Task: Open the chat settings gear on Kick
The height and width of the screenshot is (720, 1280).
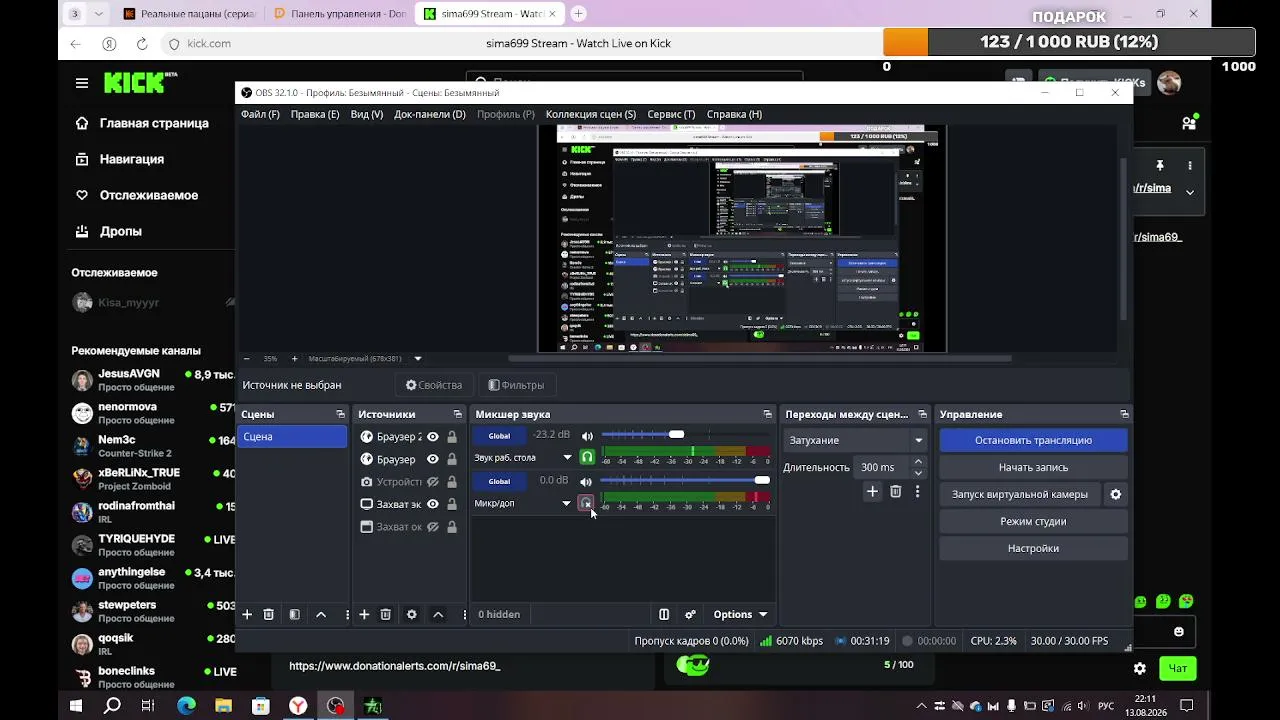Action: pos(1140,668)
